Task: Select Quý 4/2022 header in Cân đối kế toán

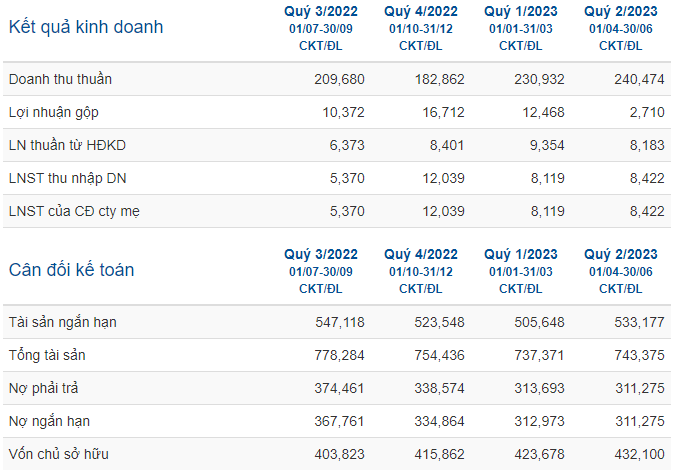Action: pos(421,255)
